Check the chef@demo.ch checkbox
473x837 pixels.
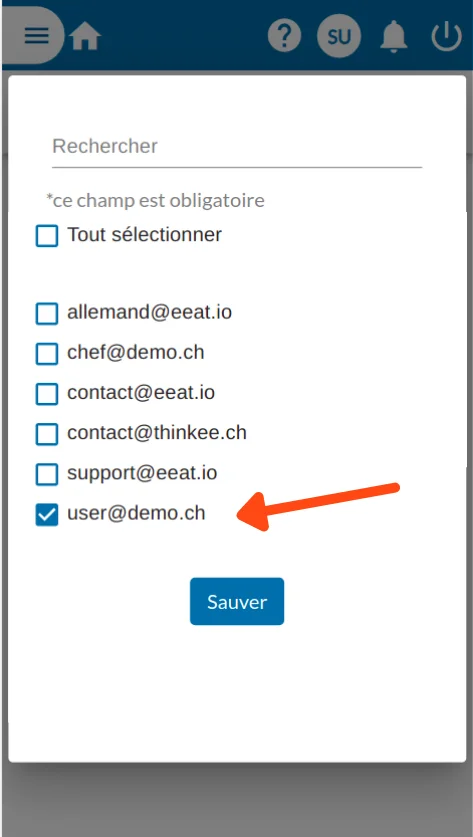coord(47,353)
